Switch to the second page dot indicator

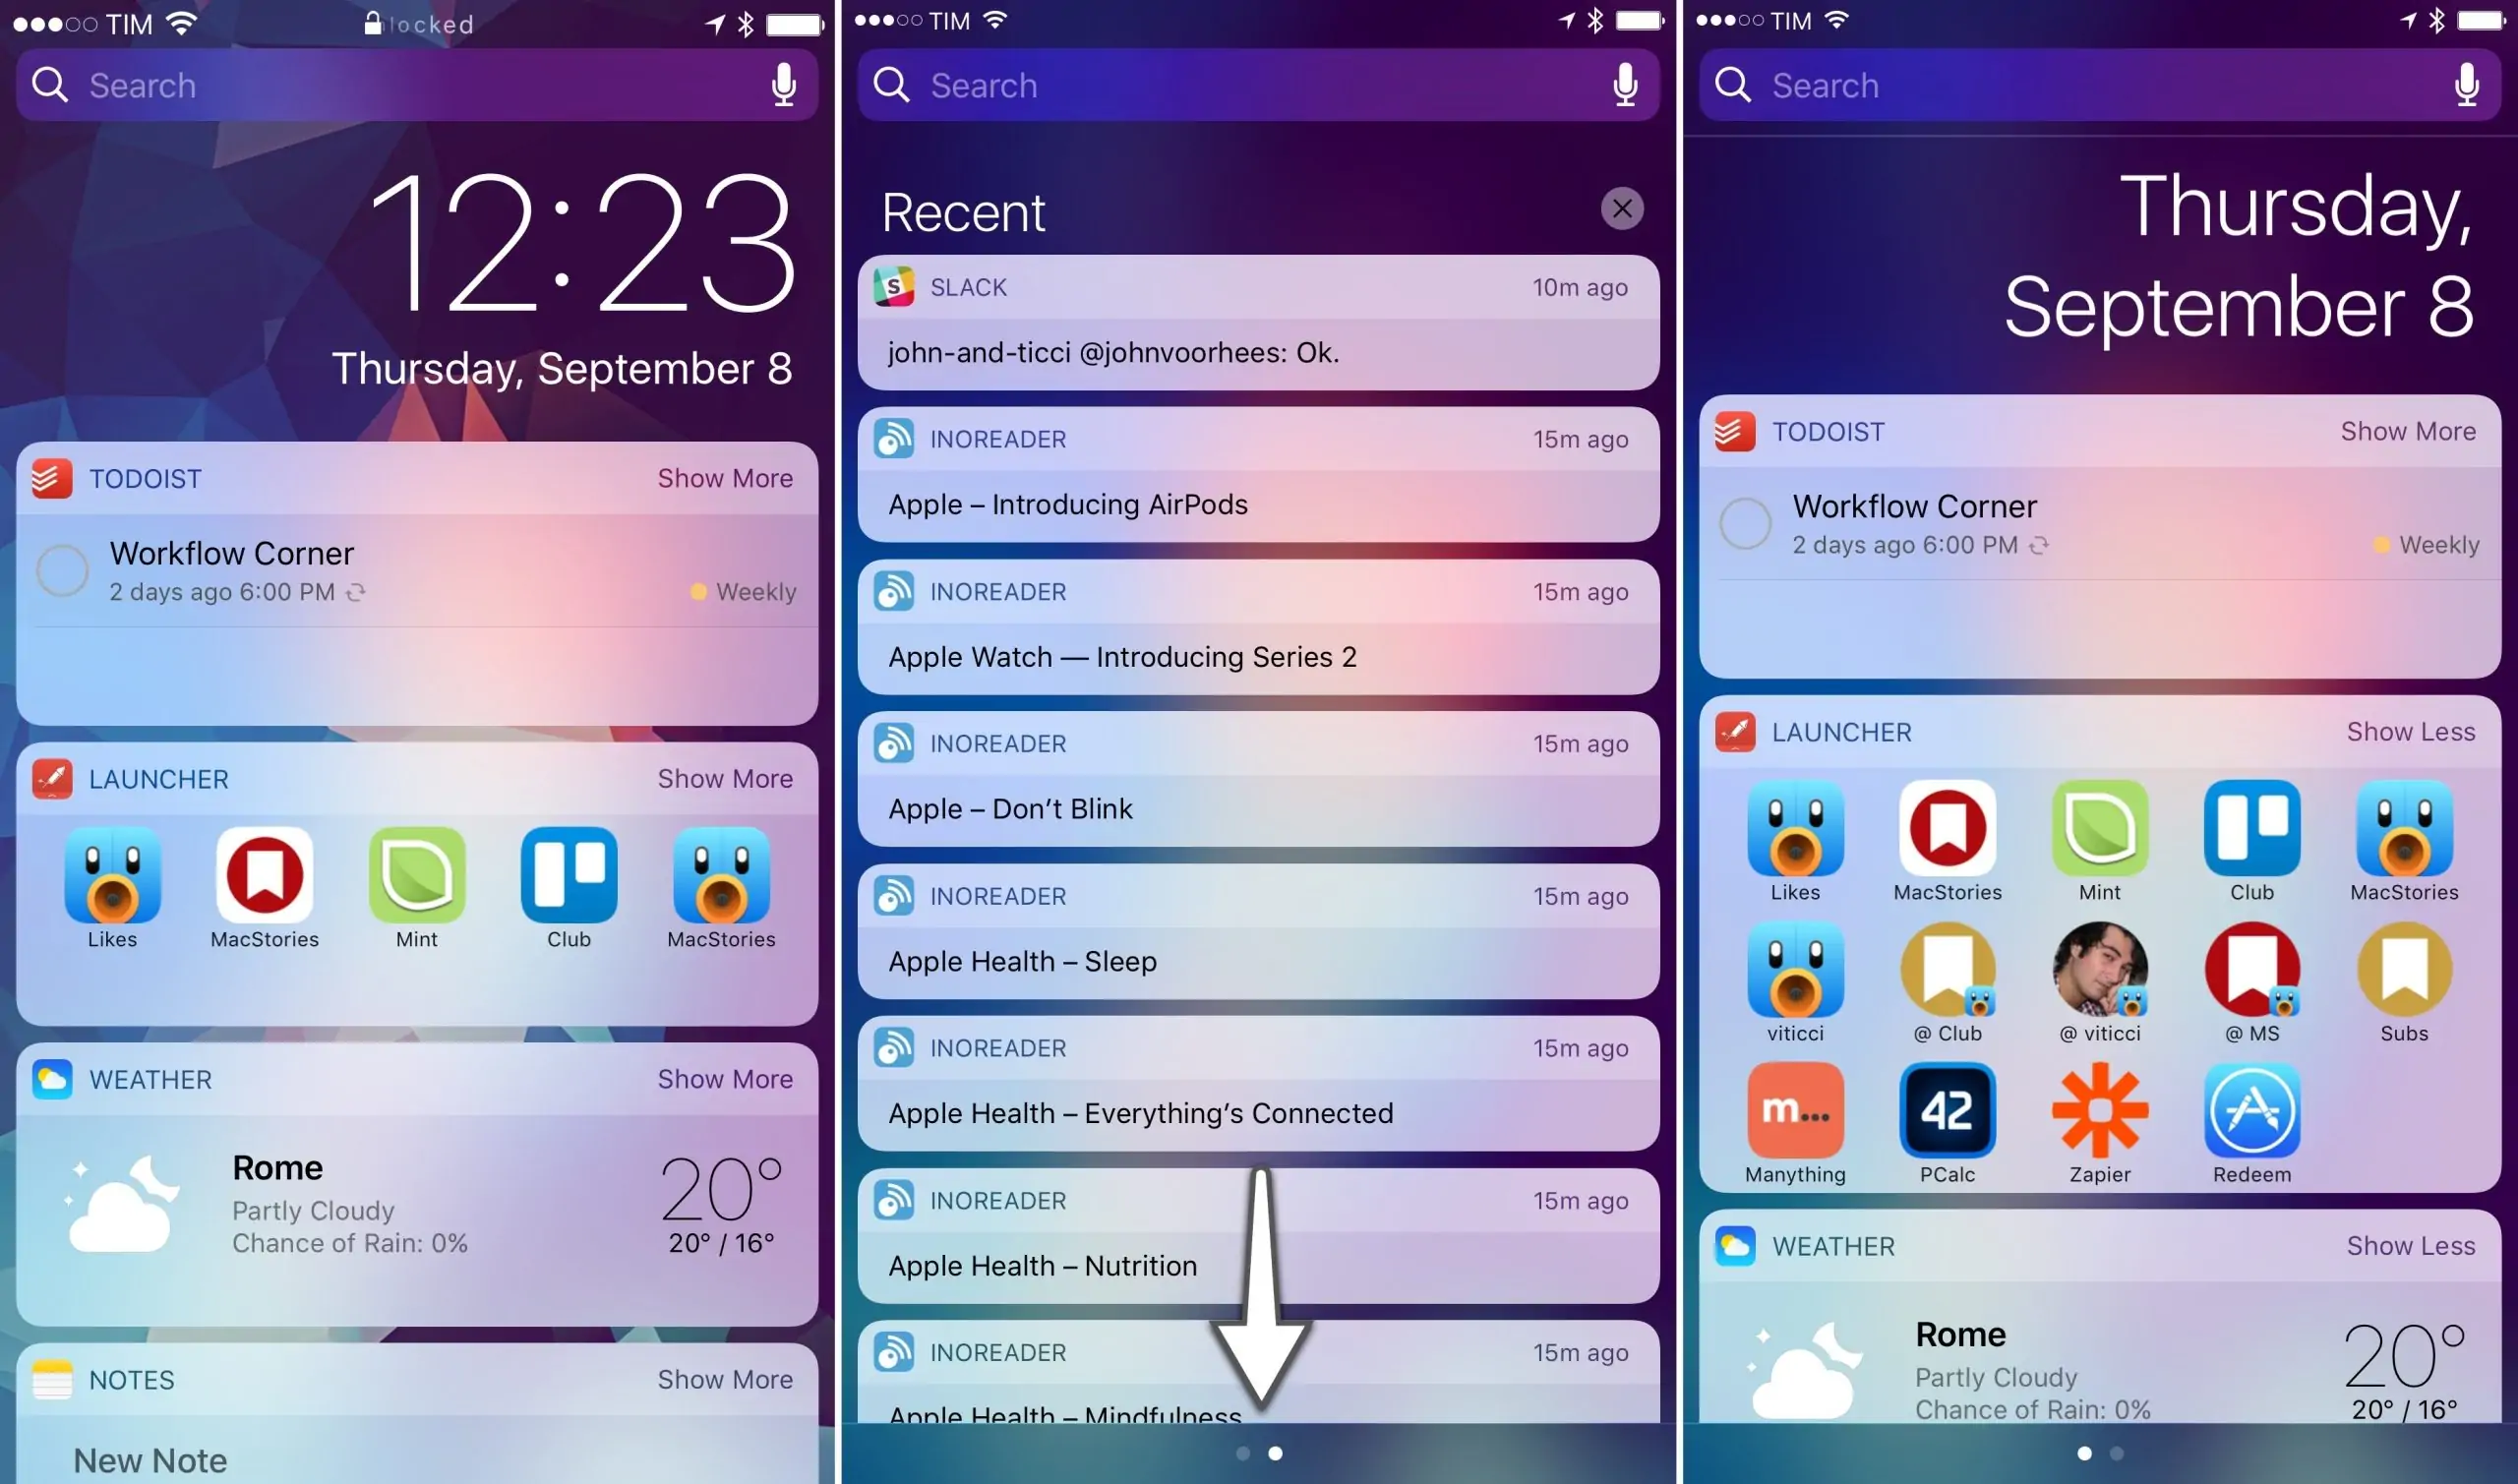coord(1276,1457)
